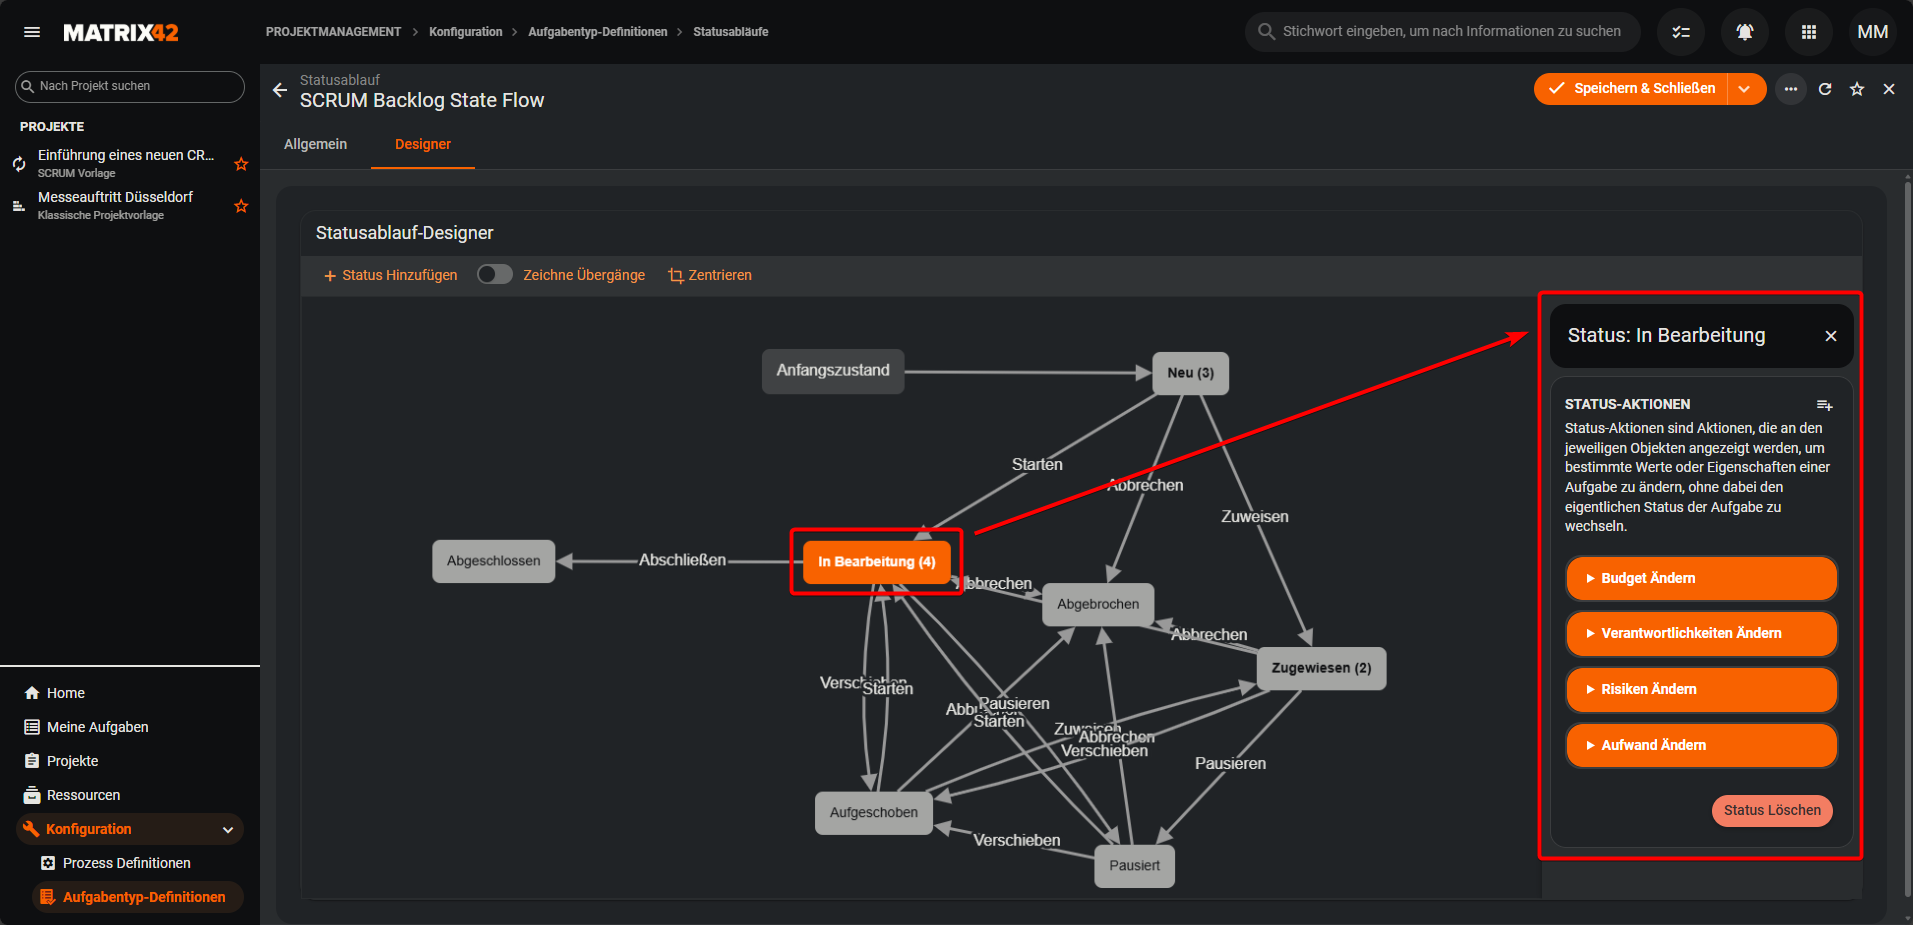Unfavorite the Messeauftritt Düsseldorf project star
The image size is (1913, 925).
coord(241,206)
